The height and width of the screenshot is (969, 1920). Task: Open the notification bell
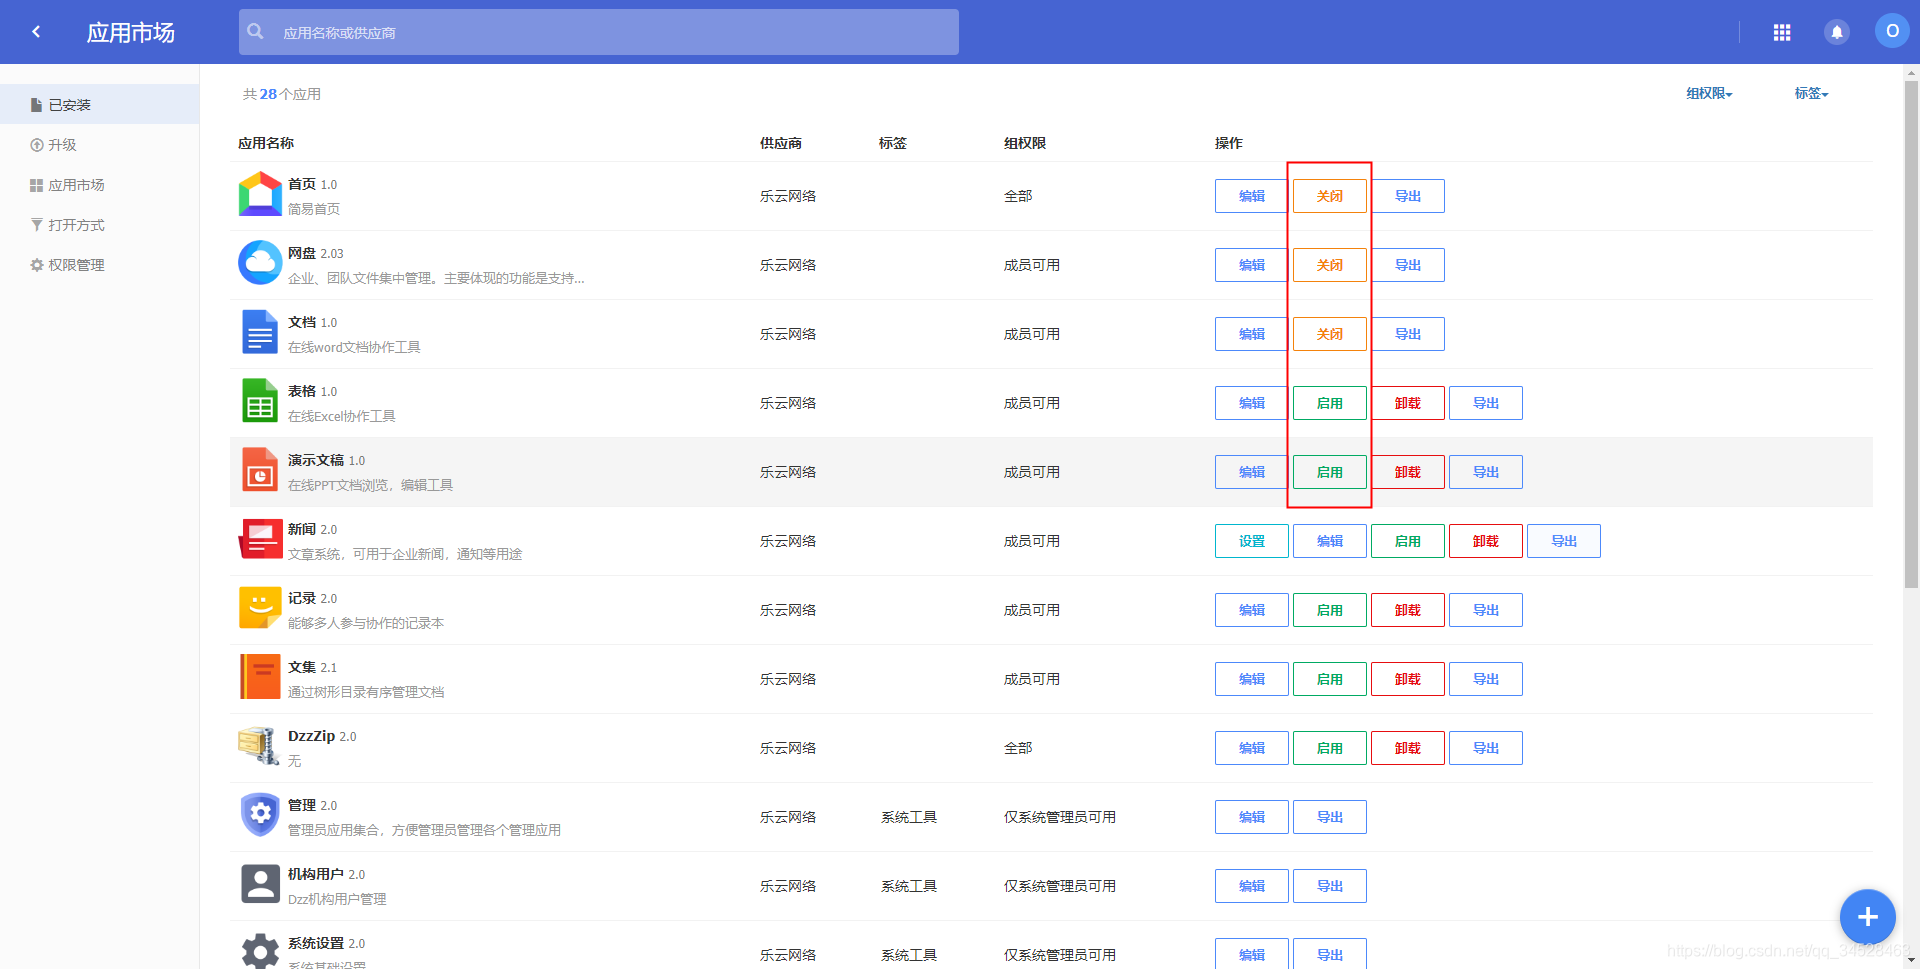pos(1836,32)
